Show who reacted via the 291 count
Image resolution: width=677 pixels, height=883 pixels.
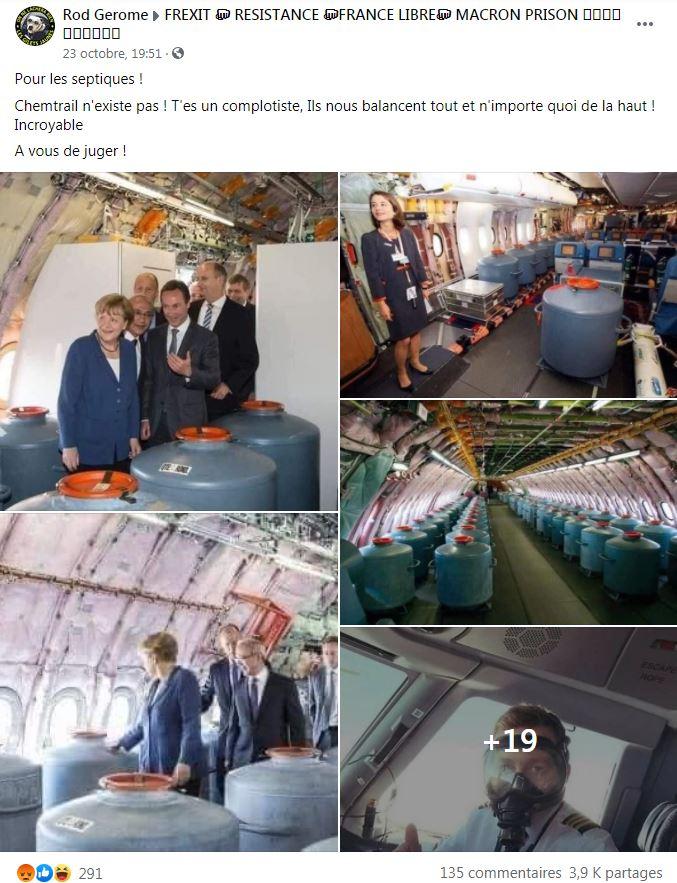tap(90, 873)
